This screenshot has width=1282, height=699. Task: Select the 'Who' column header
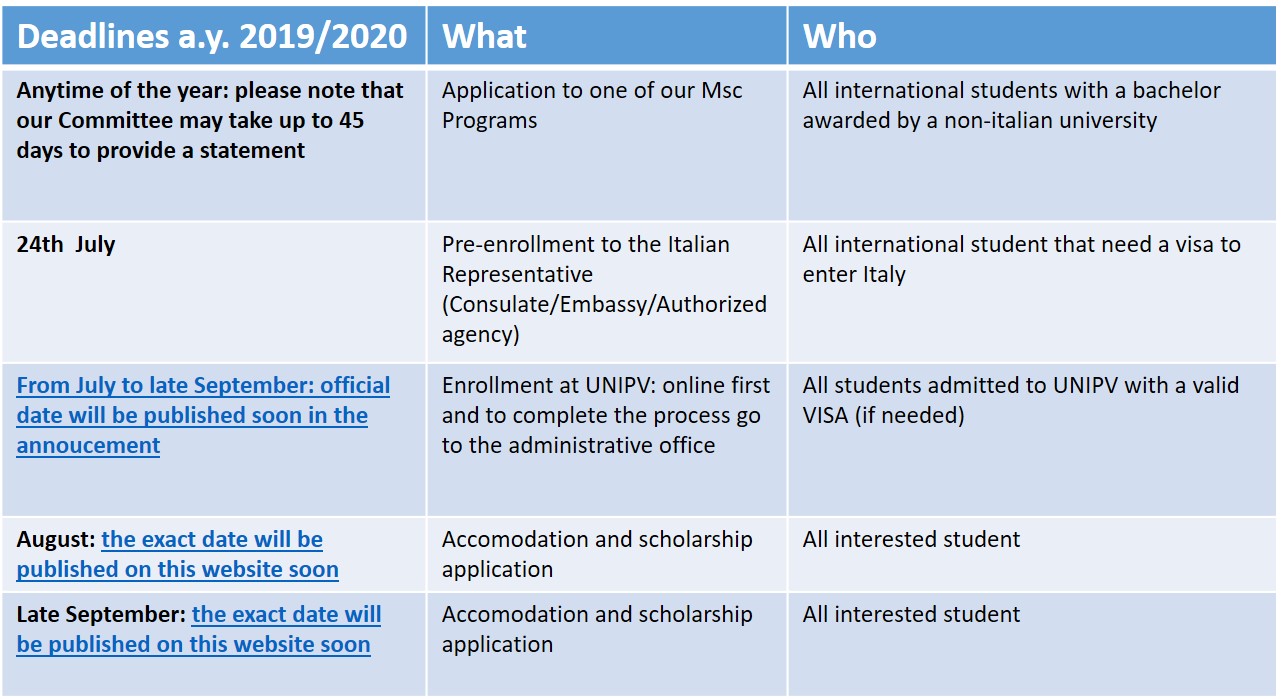coord(1033,36)
